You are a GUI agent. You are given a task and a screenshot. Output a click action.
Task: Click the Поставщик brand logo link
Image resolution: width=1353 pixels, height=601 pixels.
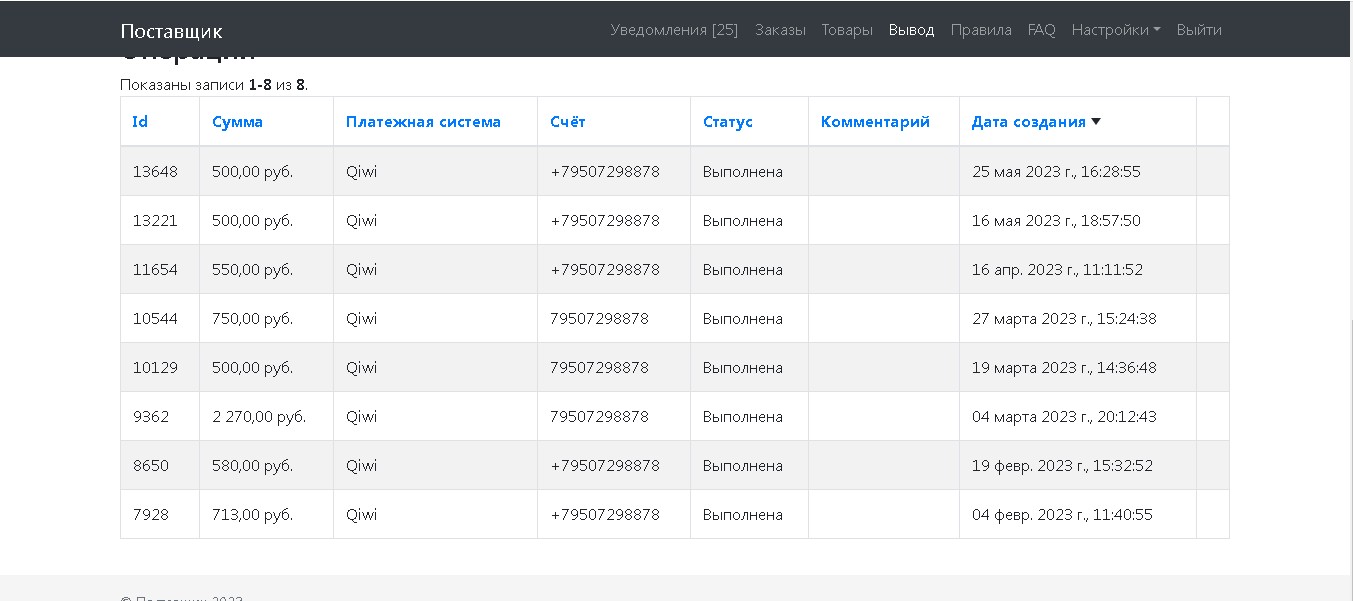171,31
